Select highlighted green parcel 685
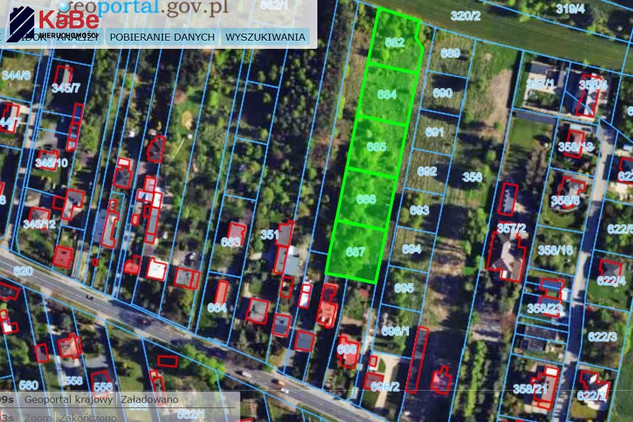The height and width of the screenshot is (422, 633). click(377, 147)
